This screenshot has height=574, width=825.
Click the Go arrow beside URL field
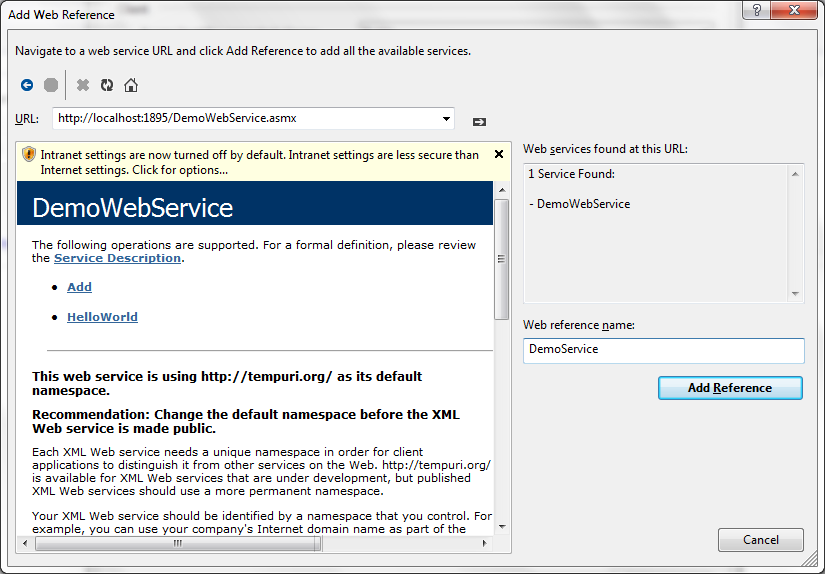click(x=479, y=121)
